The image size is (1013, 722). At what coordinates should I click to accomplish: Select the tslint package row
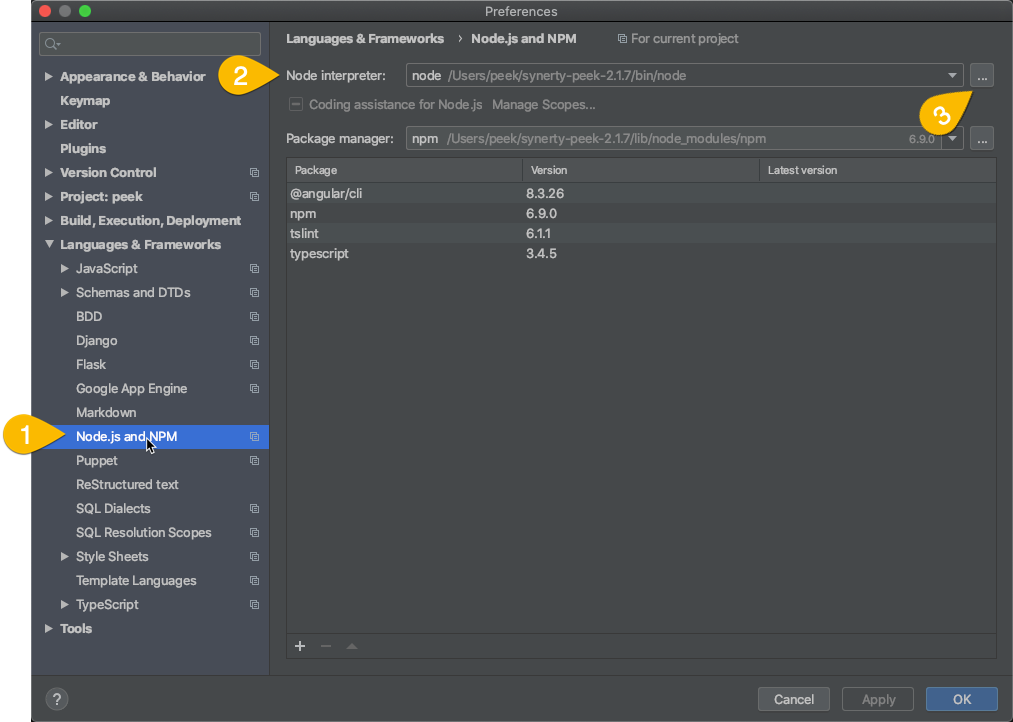click(x=641, y=233)
